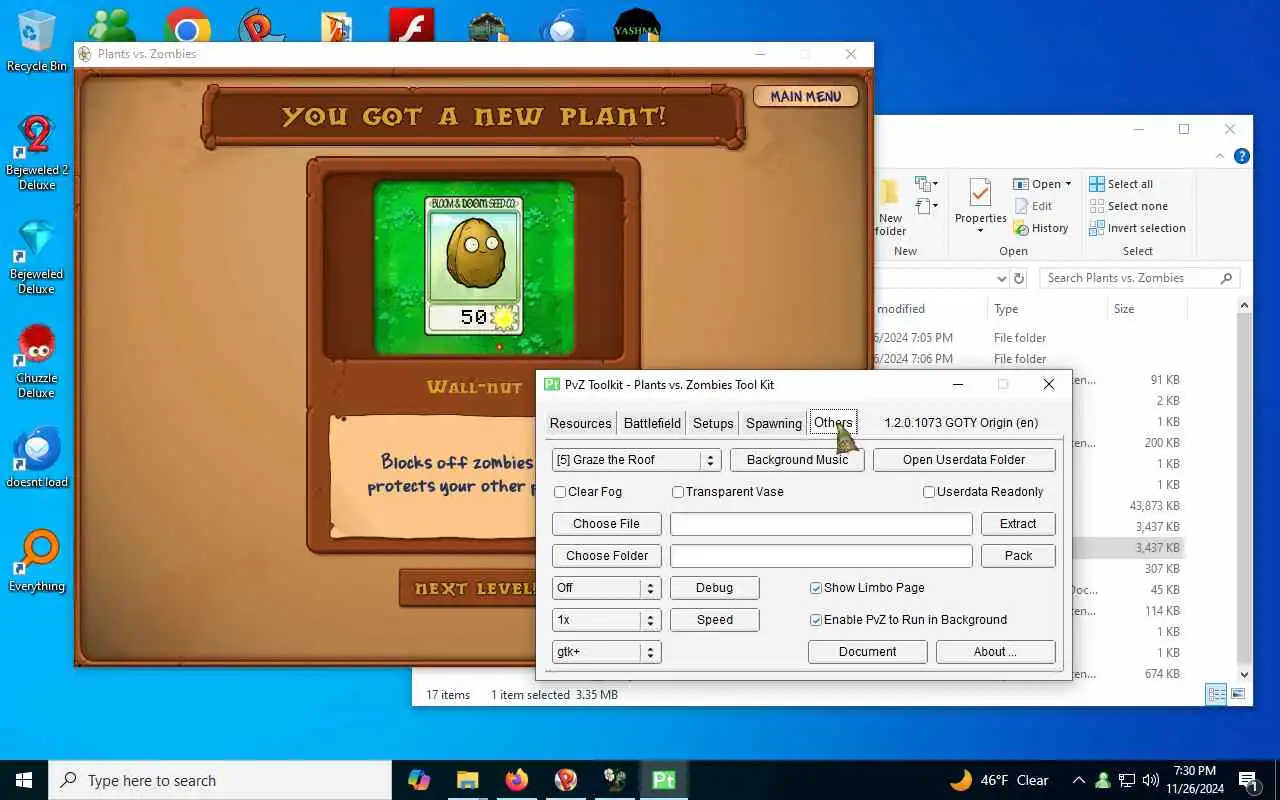
Task: Switch to the Resources tab
Action: [x=580, y=423]
